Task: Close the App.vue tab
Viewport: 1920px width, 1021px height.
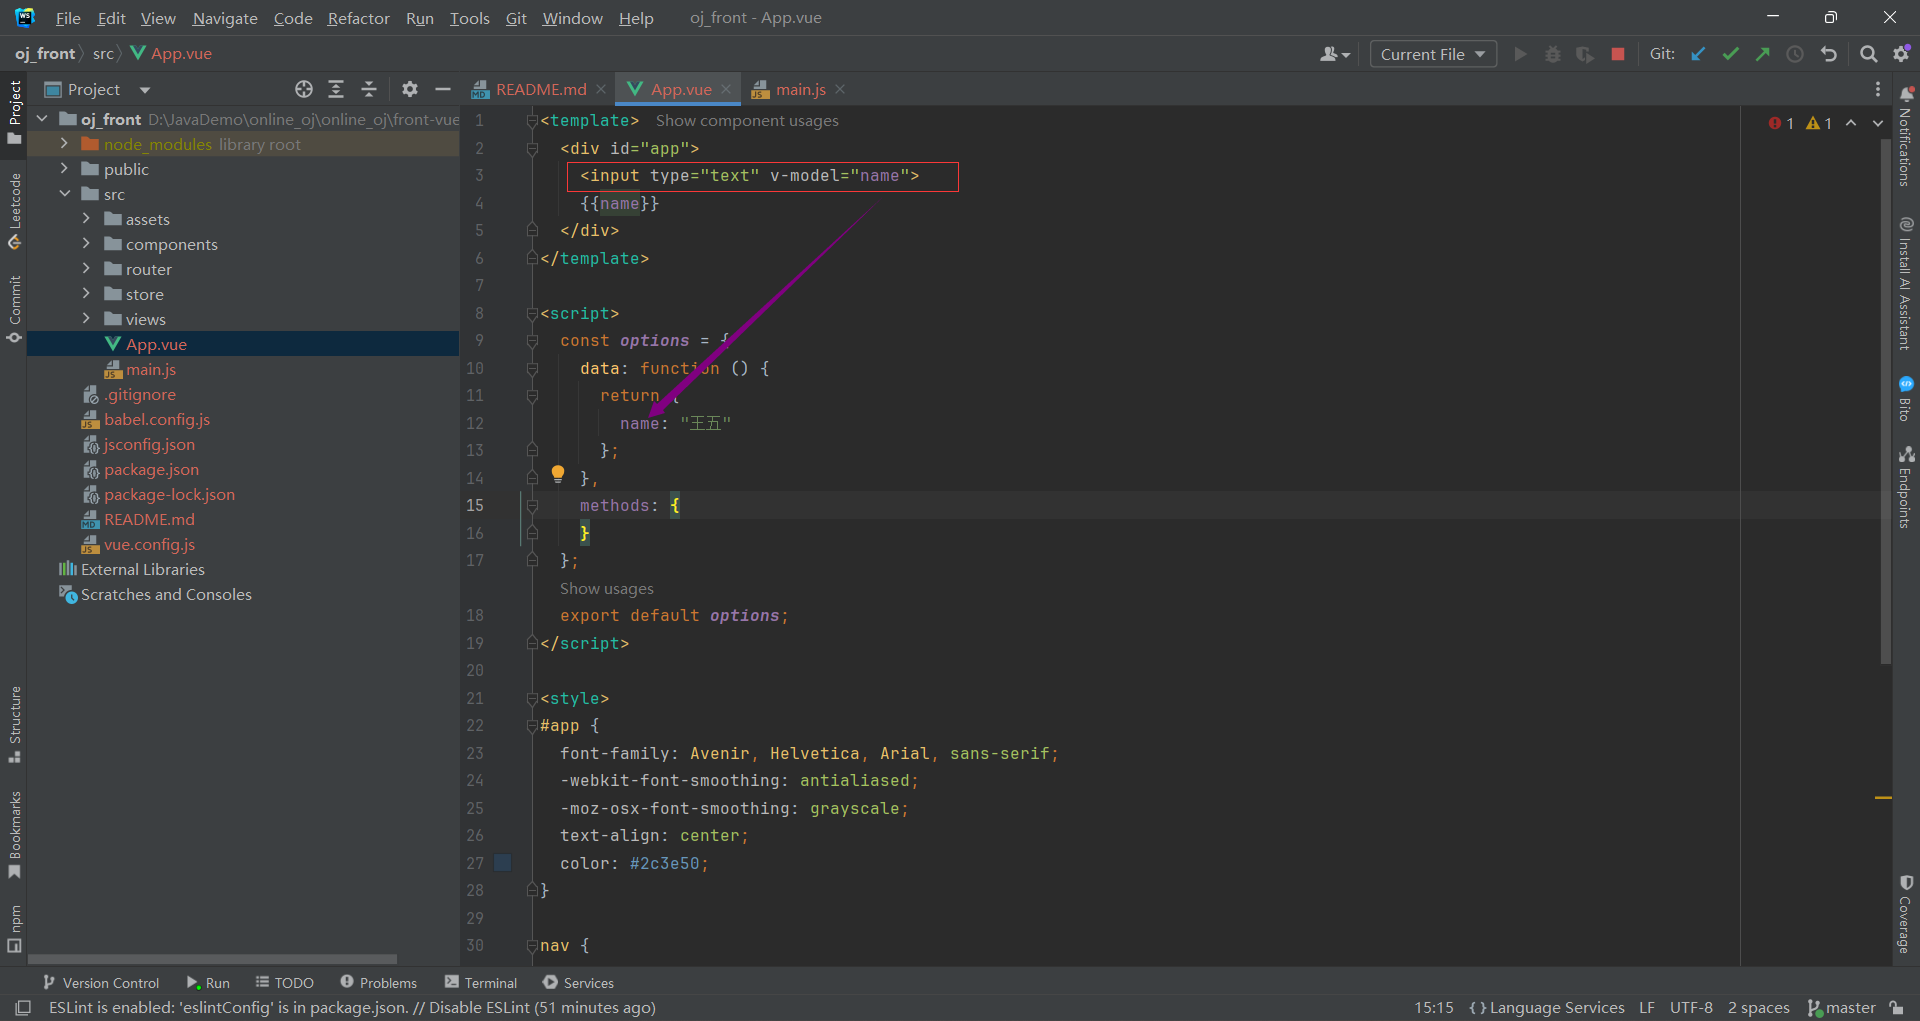Action: tap(726, 89)
